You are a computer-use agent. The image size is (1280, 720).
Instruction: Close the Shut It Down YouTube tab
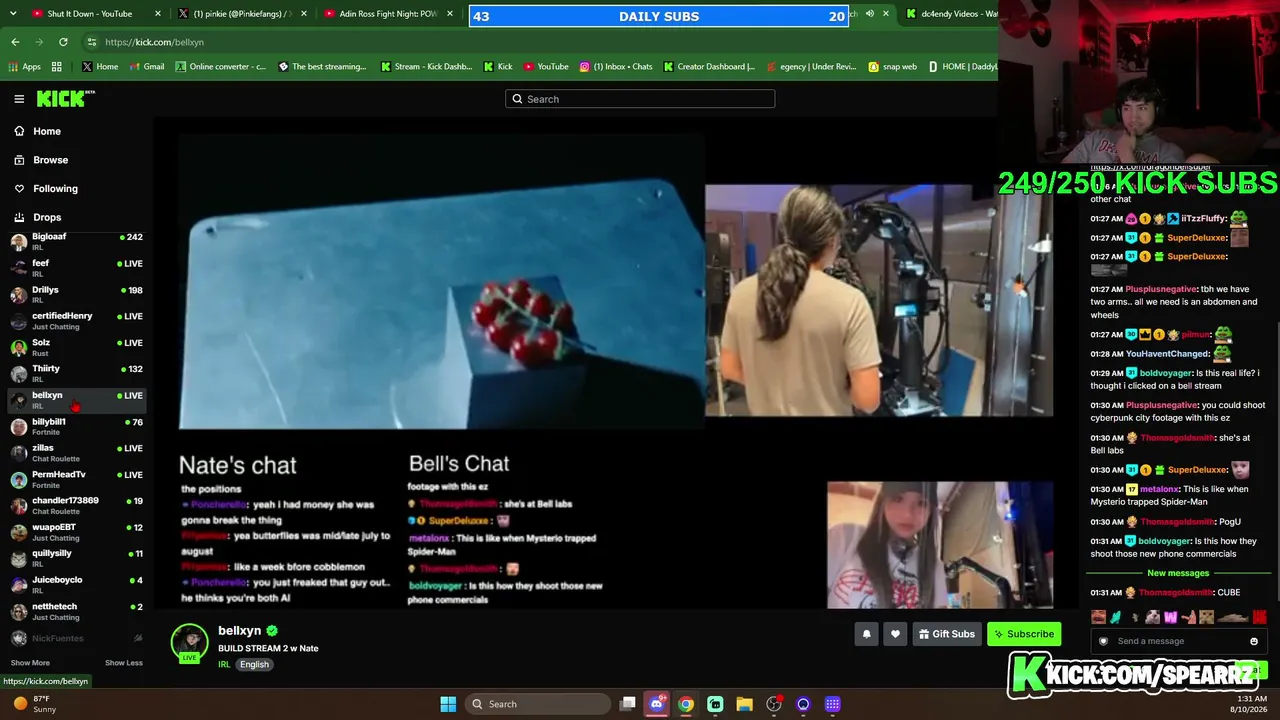(158, 14)
